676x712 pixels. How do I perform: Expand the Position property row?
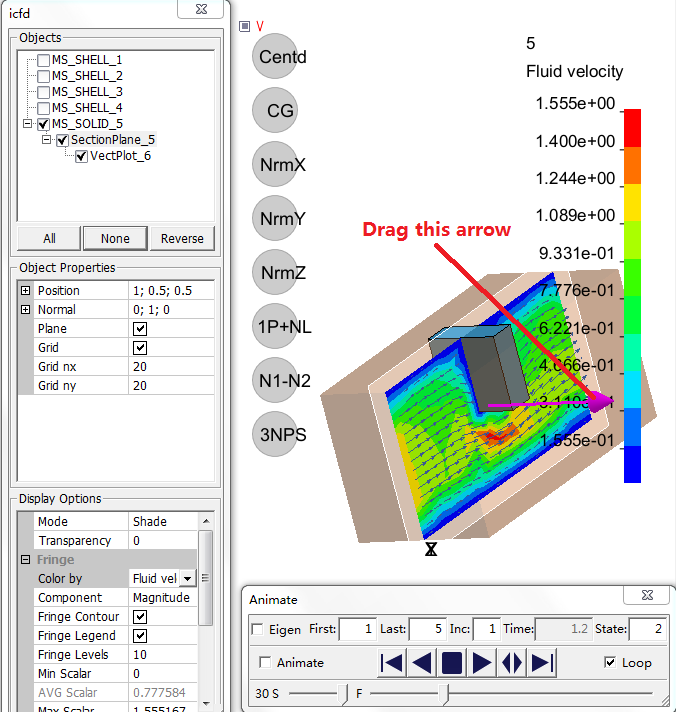[25, 291]
